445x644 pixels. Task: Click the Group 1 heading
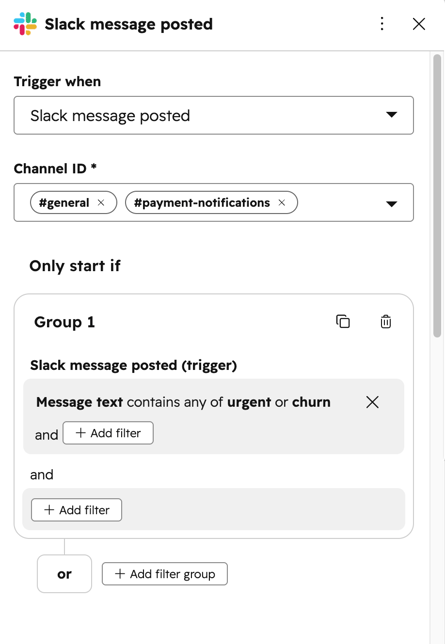[x=65, y=322]
